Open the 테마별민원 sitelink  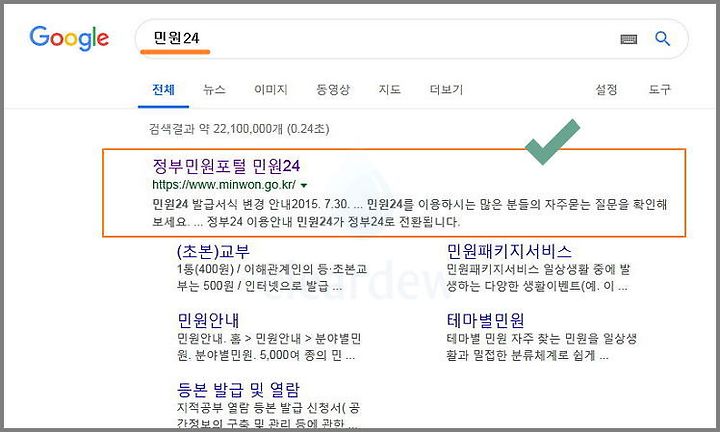(485, 320)
